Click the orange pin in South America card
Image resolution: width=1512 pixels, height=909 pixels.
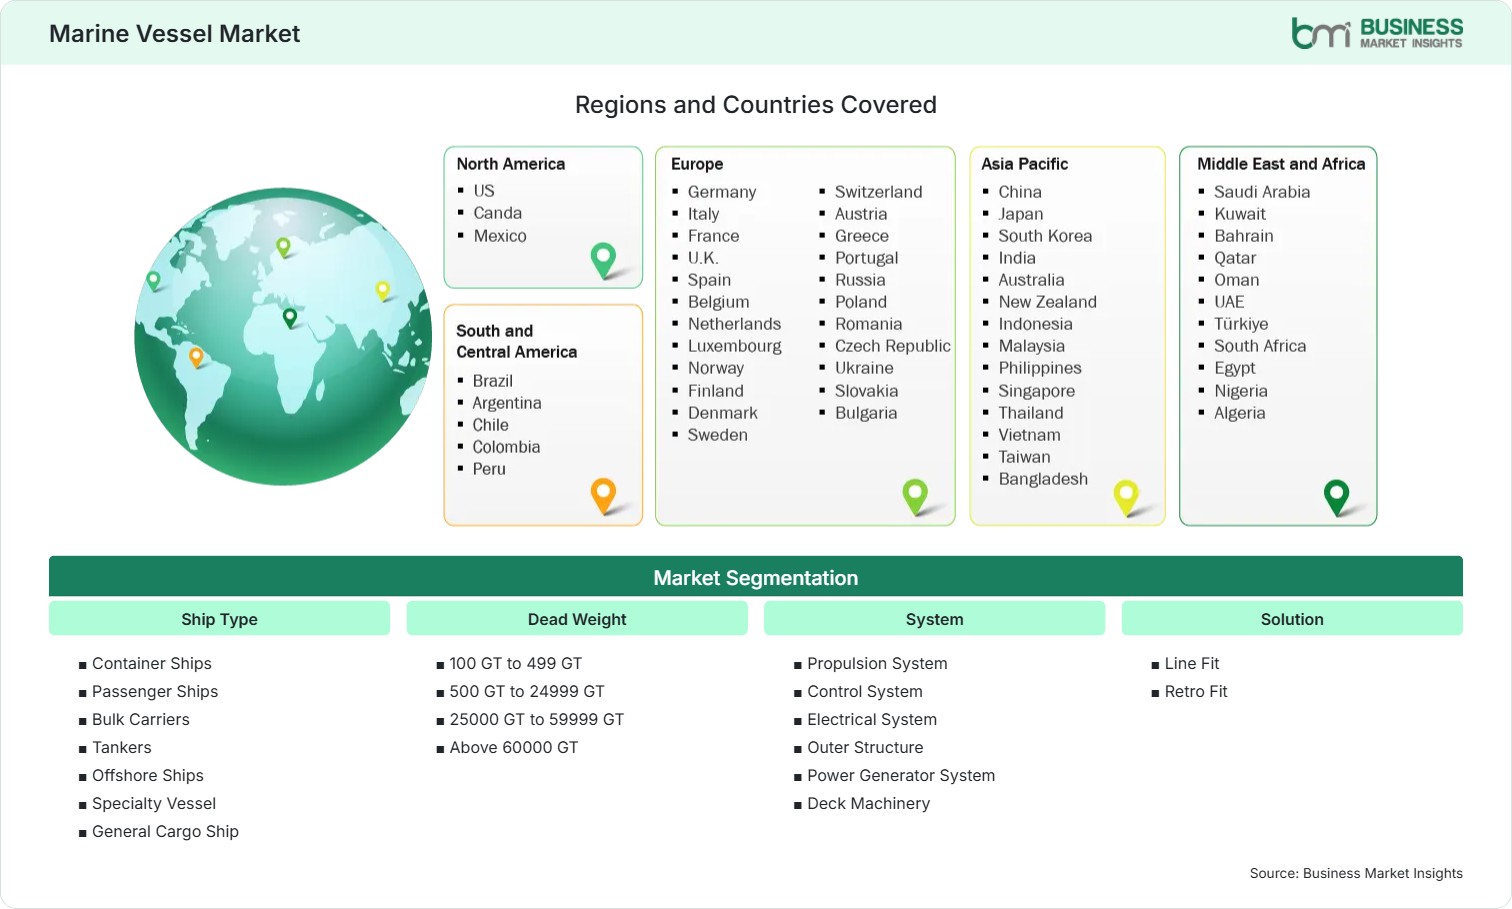(603, 496)
